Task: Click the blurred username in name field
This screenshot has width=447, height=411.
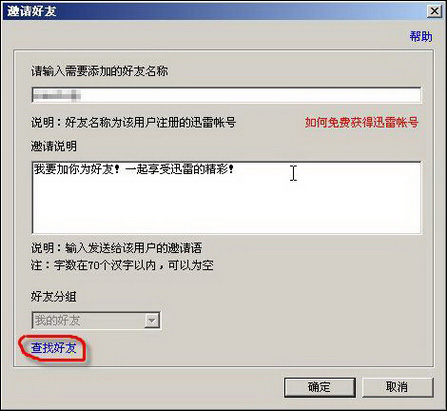Action: 57,95
